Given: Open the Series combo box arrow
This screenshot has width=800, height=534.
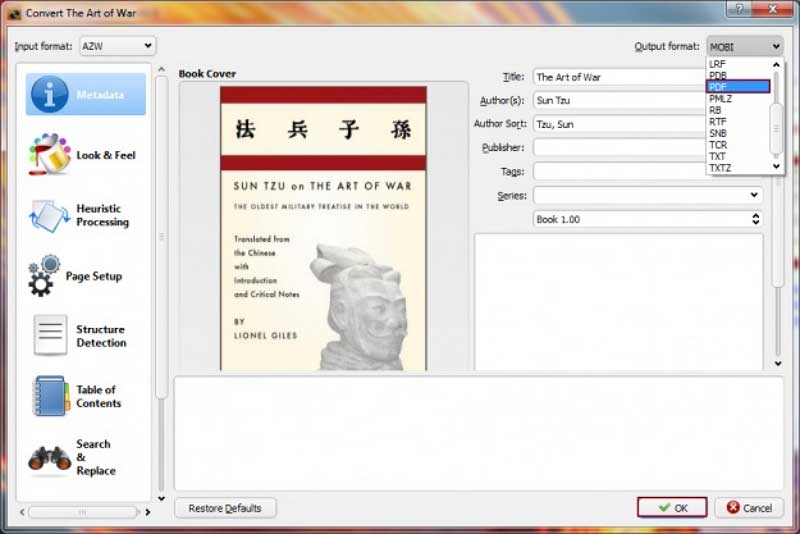Looking at the screenshot, I should click(x=754, y=195).
